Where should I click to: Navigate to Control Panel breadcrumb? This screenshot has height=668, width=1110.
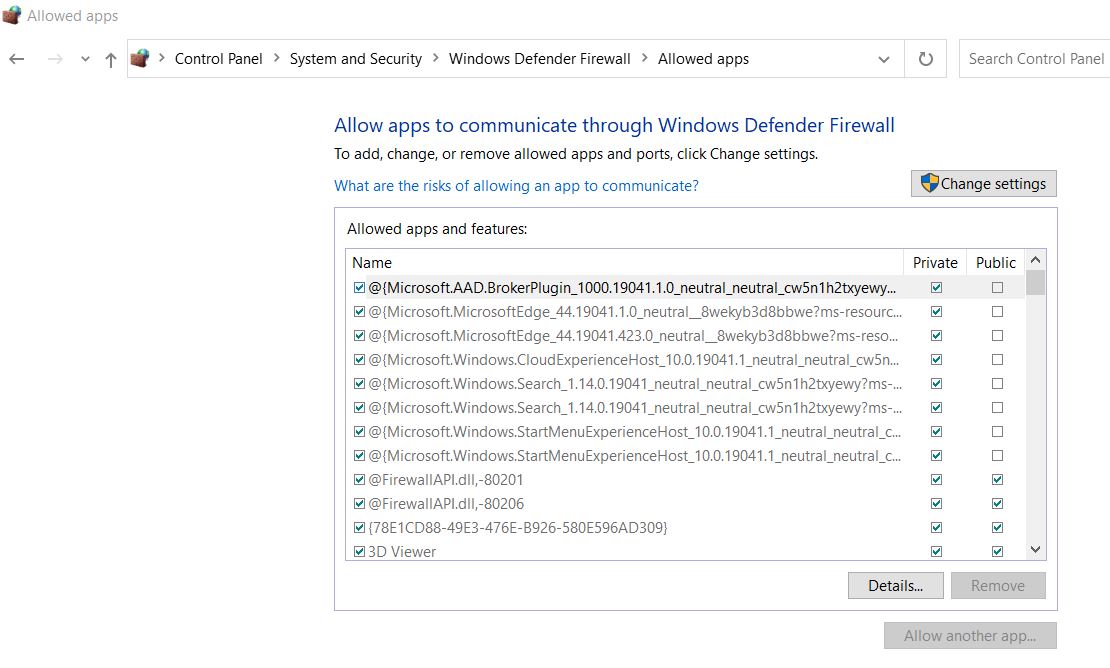218,59
